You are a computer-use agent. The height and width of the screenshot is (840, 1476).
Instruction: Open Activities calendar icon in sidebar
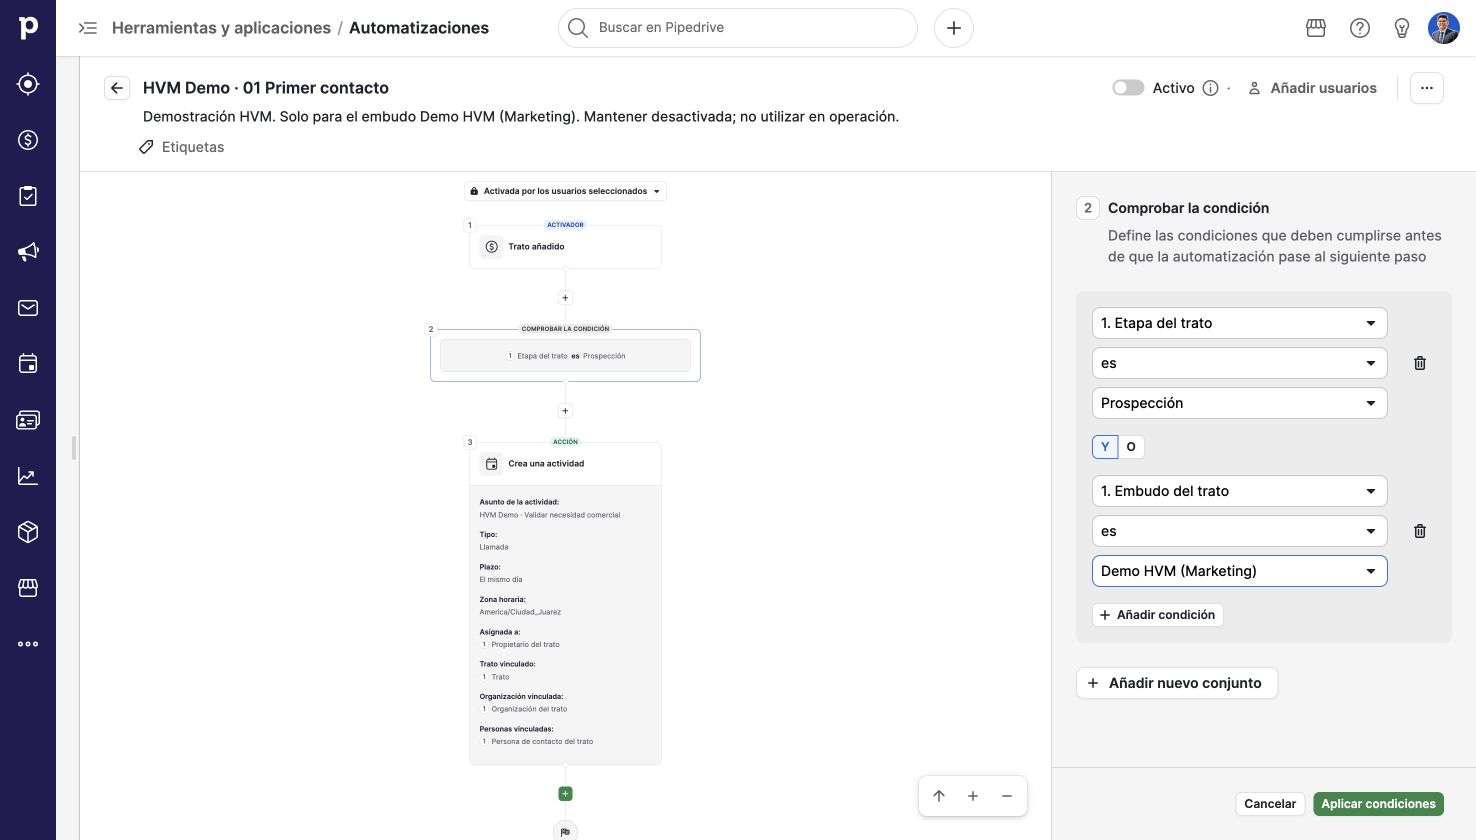pos(28,364)
